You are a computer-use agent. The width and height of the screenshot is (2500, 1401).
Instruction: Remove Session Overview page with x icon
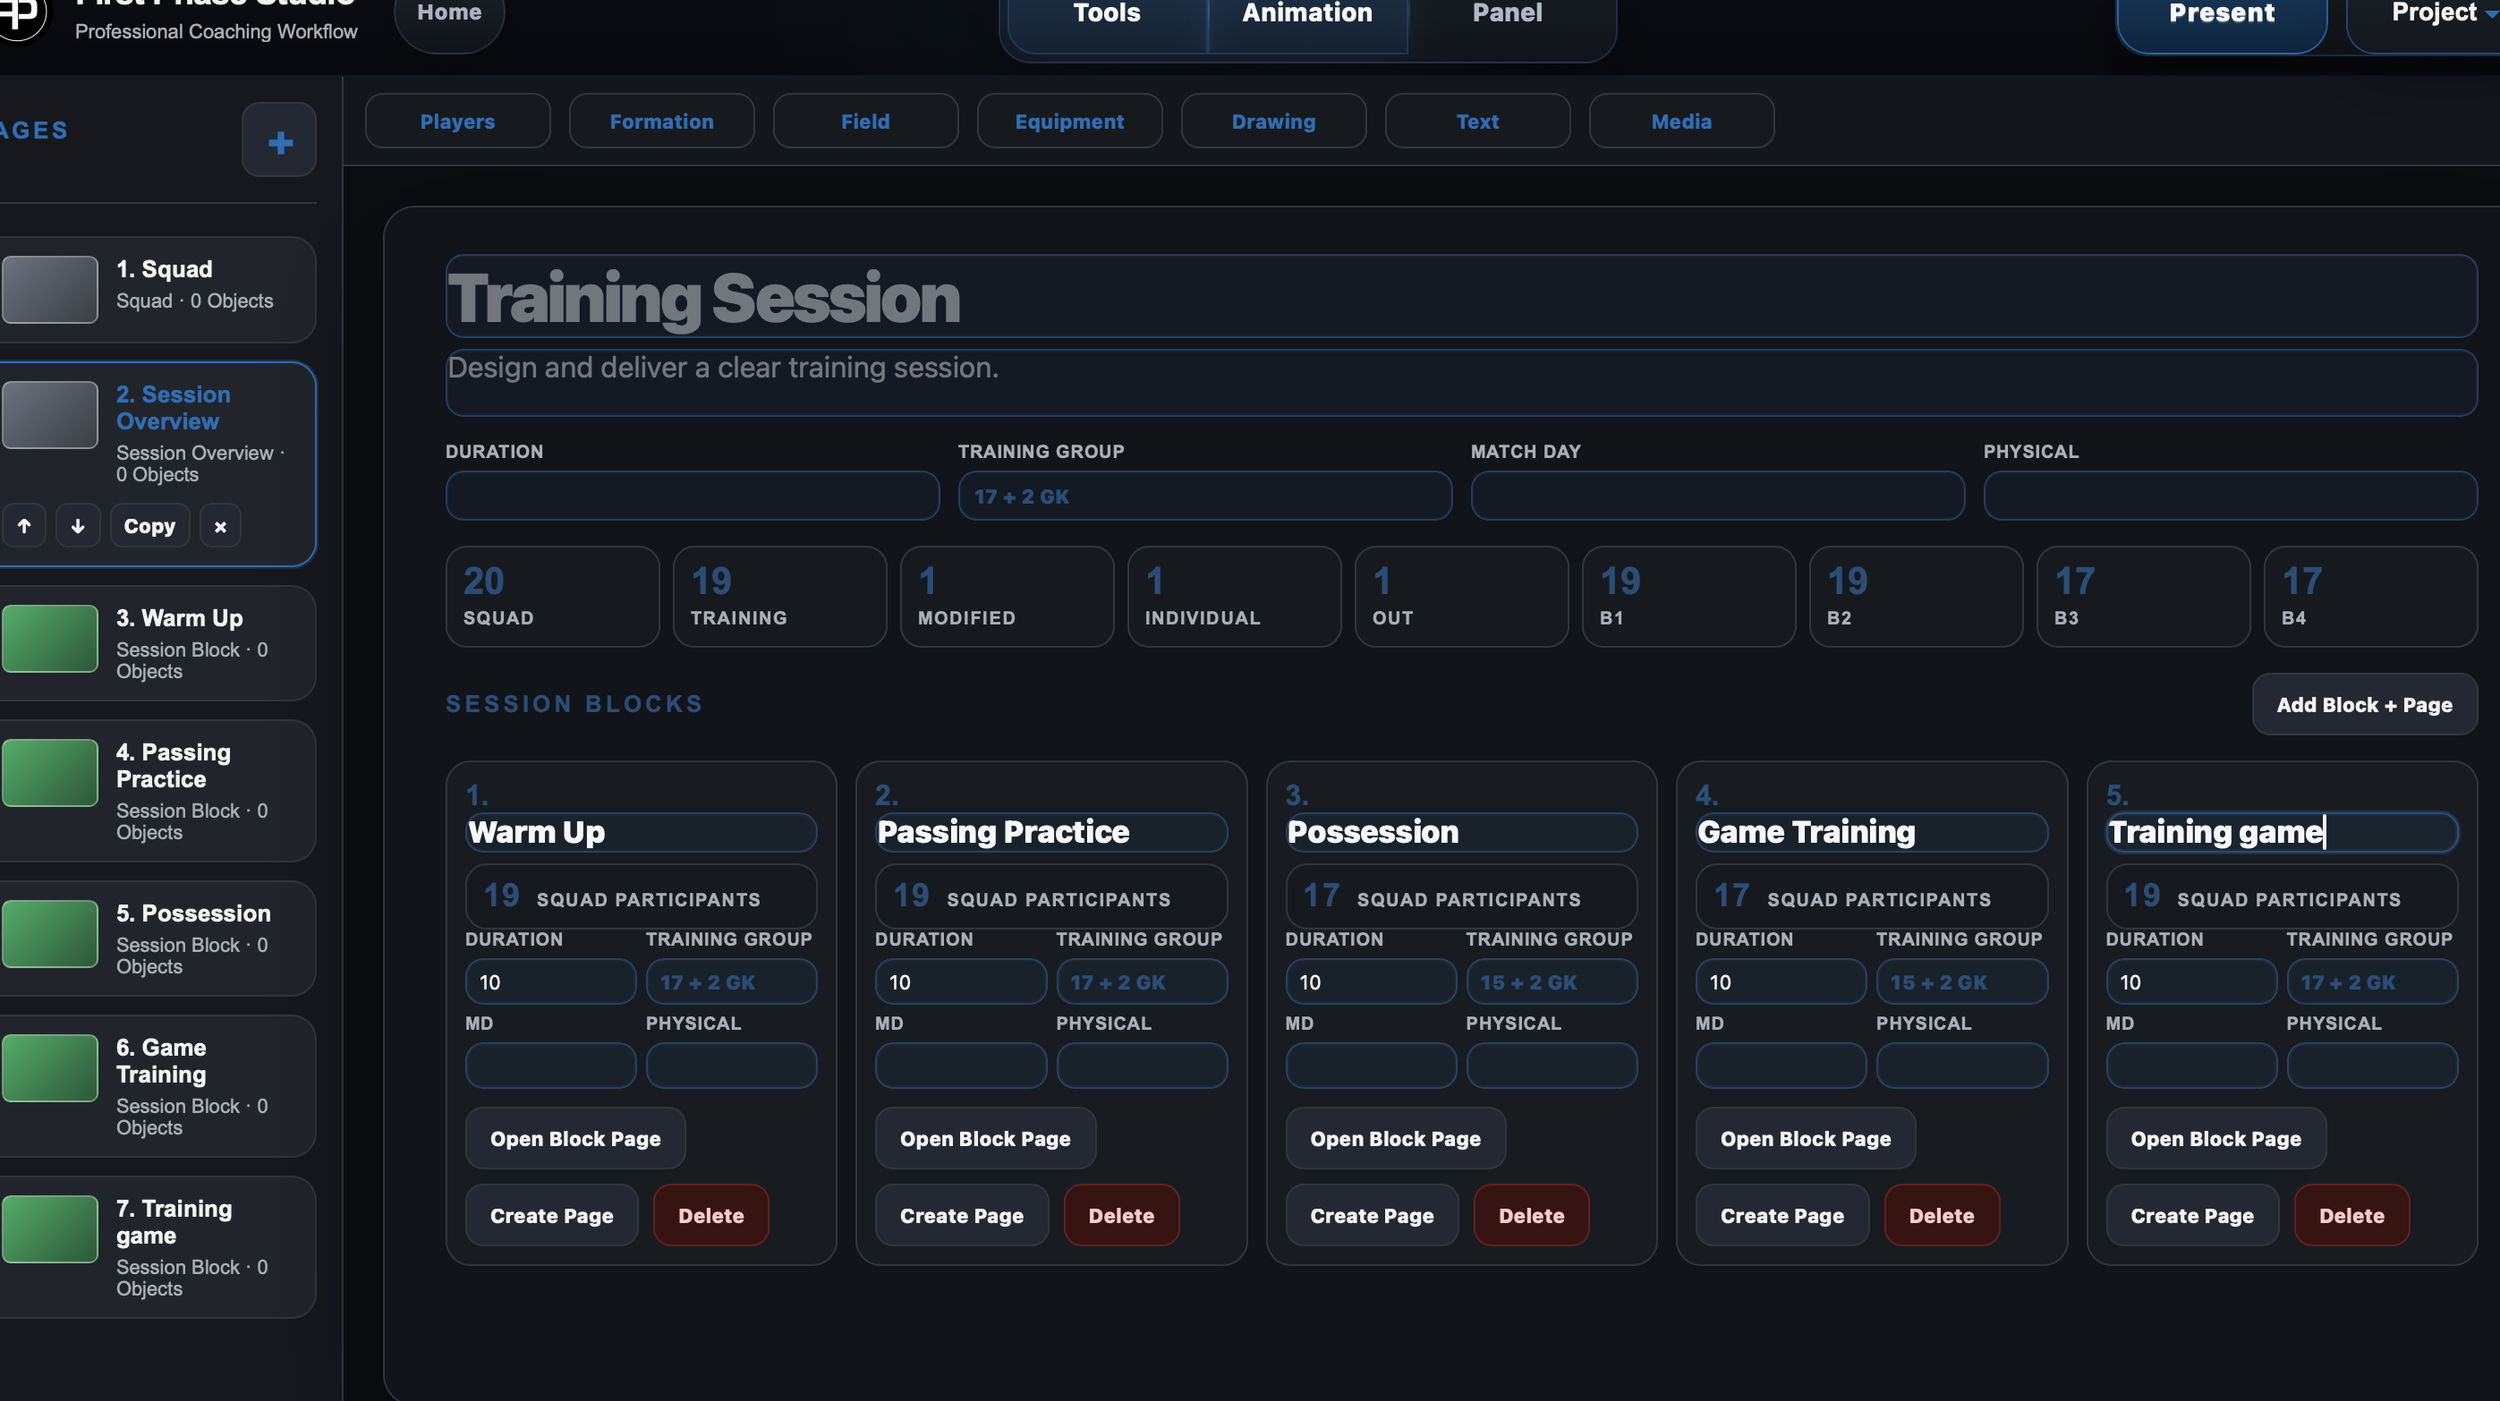[220, 526]
